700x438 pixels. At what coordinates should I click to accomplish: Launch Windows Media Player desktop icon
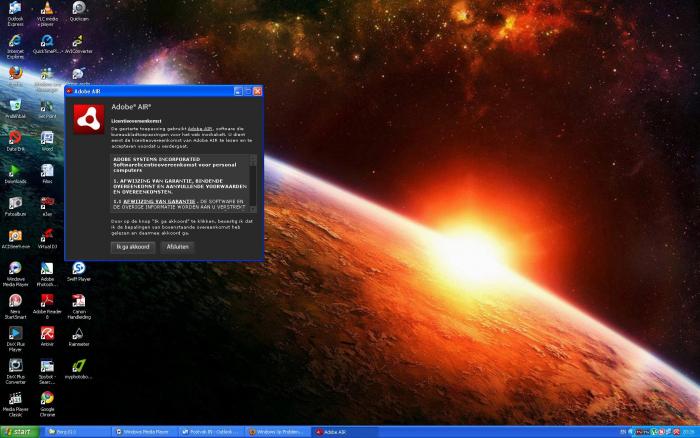pos(15,274)
